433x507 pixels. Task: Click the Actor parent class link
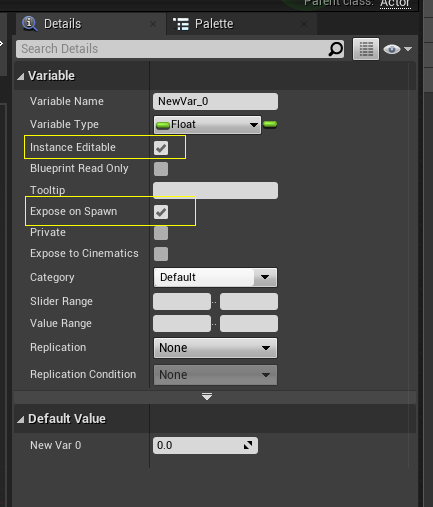pyautogui.click(x=395, y=3)
